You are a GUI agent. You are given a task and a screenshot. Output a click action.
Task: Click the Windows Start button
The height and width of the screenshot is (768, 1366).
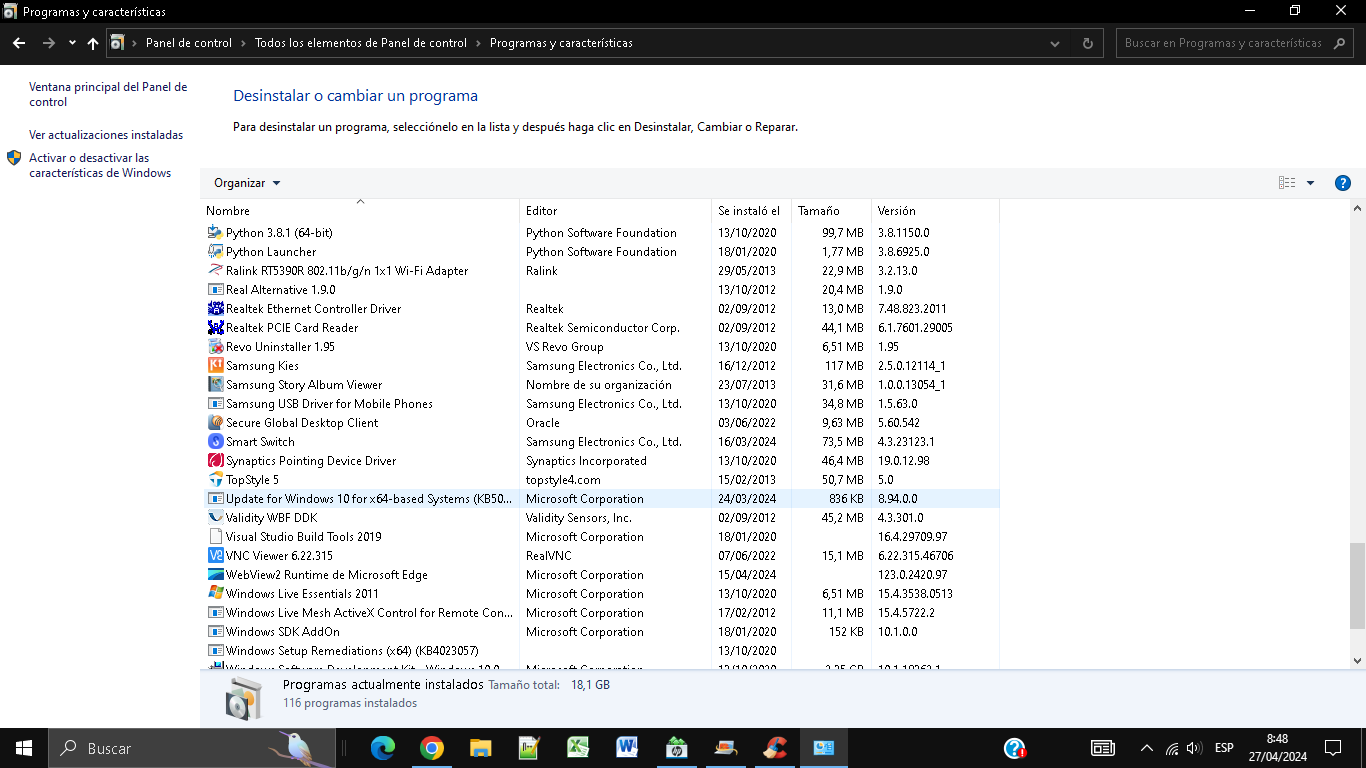pyautogui.click(x=24, y=748)
